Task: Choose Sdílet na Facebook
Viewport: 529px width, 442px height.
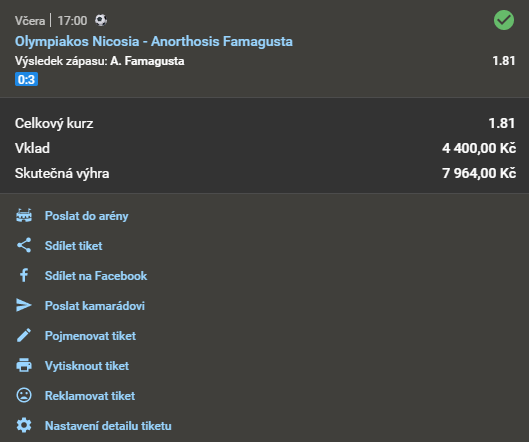Action: tap(96, 276)
